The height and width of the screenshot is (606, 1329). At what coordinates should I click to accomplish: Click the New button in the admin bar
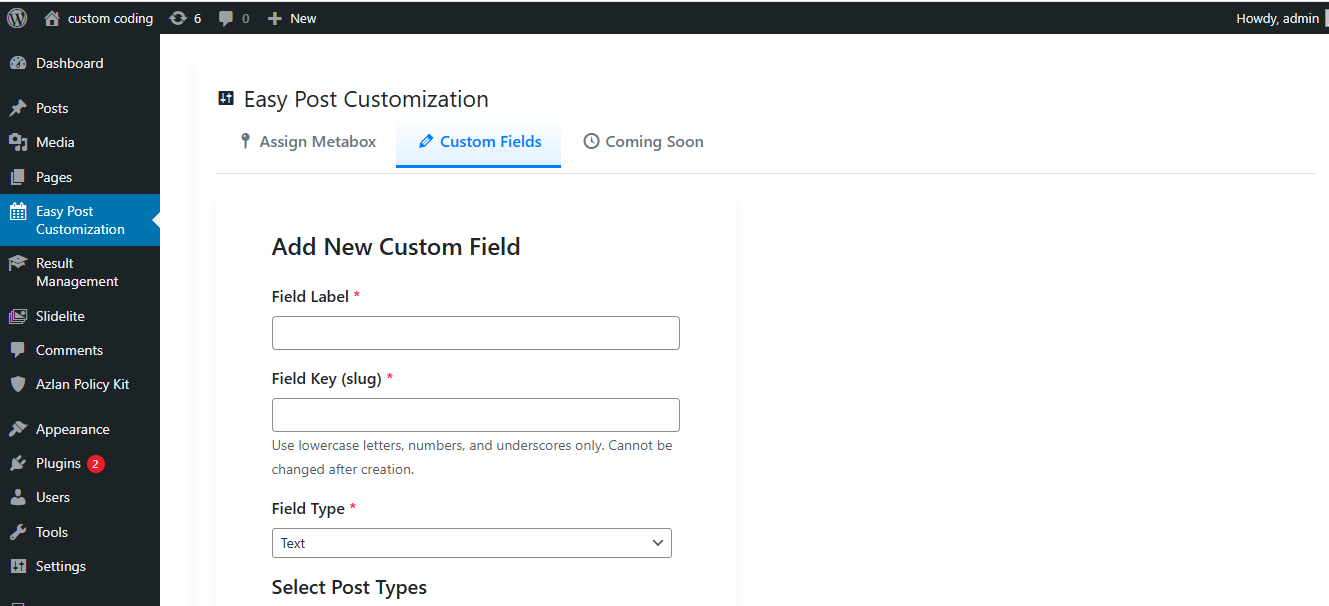point(291,17)
